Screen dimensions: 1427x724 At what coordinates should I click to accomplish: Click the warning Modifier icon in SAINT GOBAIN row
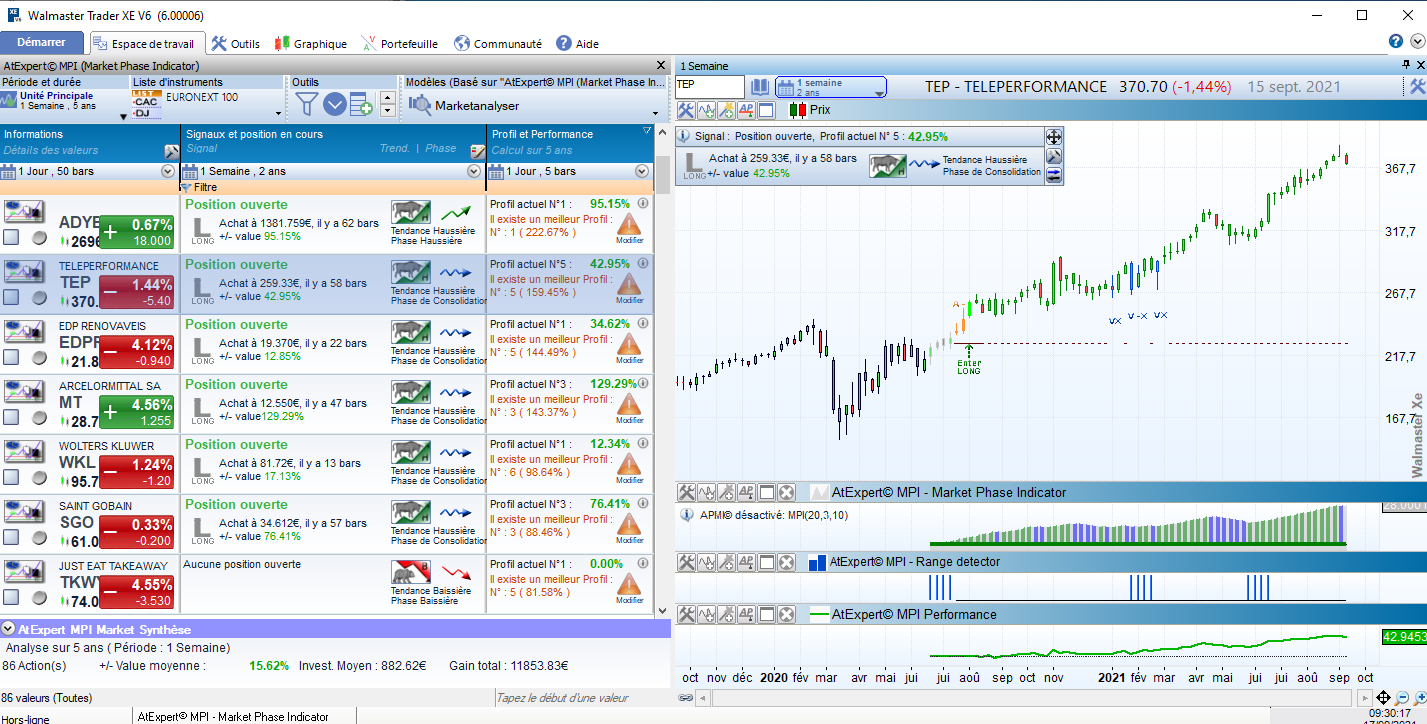pos(629,527)
